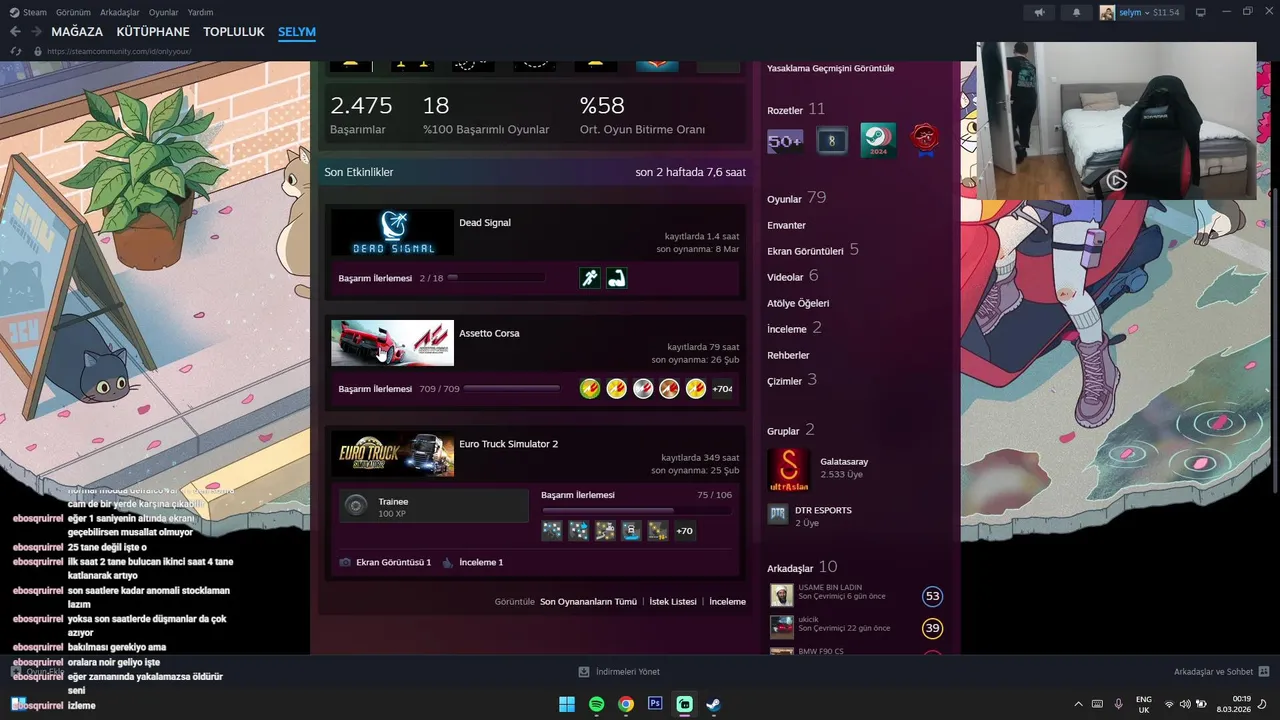Go forward with the right arrow

[36, 32]
